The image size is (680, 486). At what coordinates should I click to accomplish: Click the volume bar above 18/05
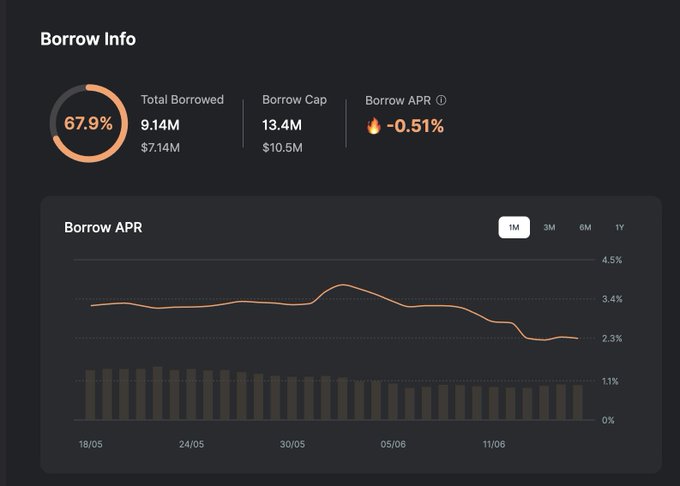coord(90,395)
